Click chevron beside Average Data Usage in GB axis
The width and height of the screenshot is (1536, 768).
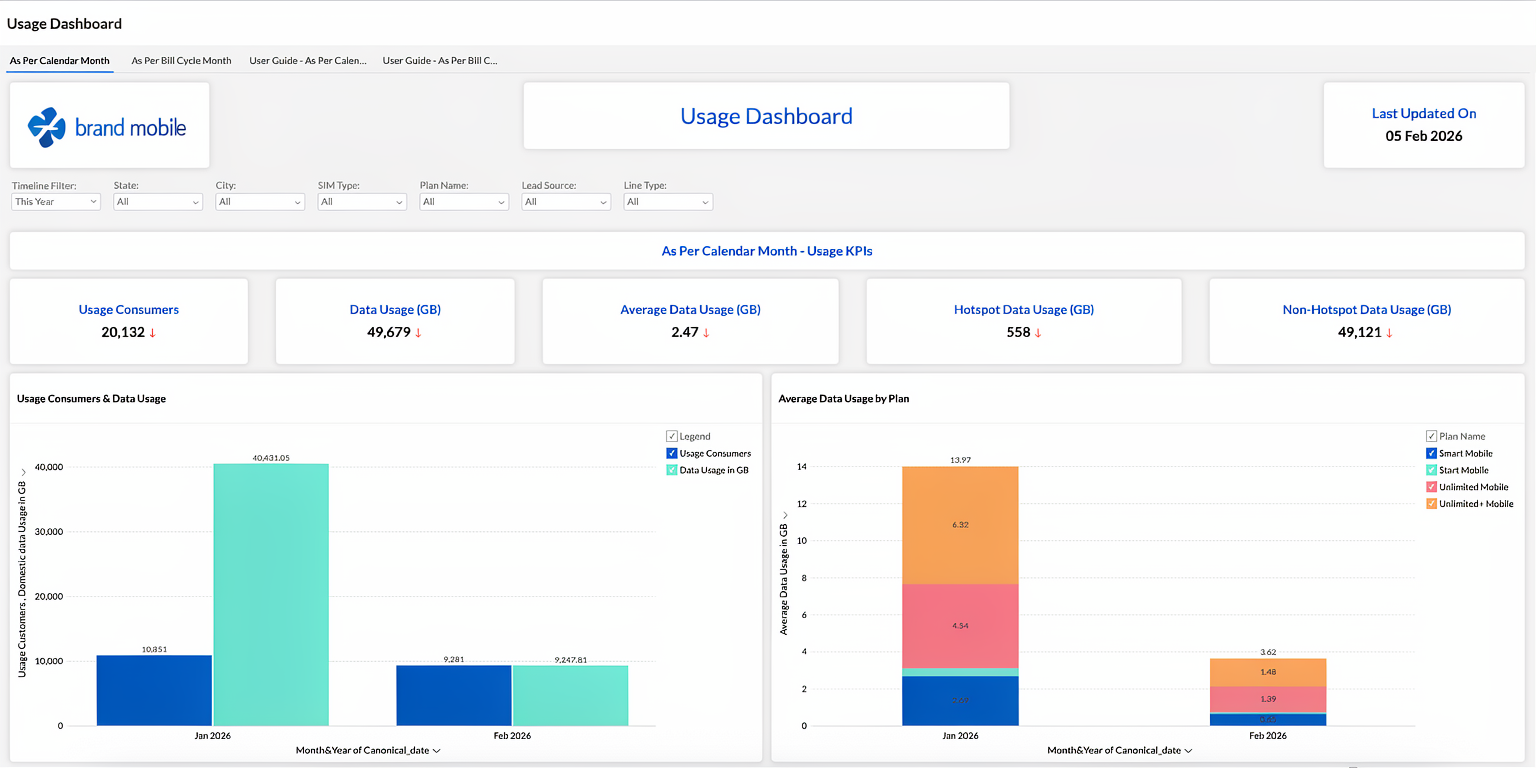tap(785, 515)
